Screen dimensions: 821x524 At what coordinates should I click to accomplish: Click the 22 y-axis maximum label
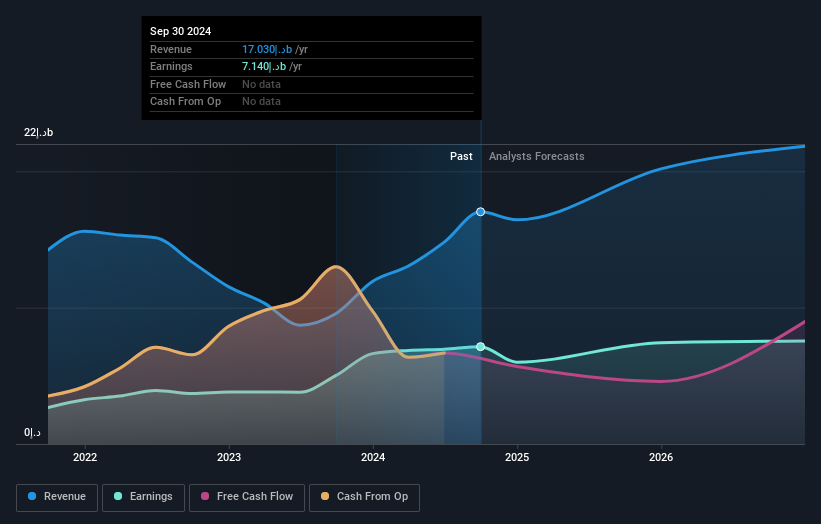tap(39, 132)
